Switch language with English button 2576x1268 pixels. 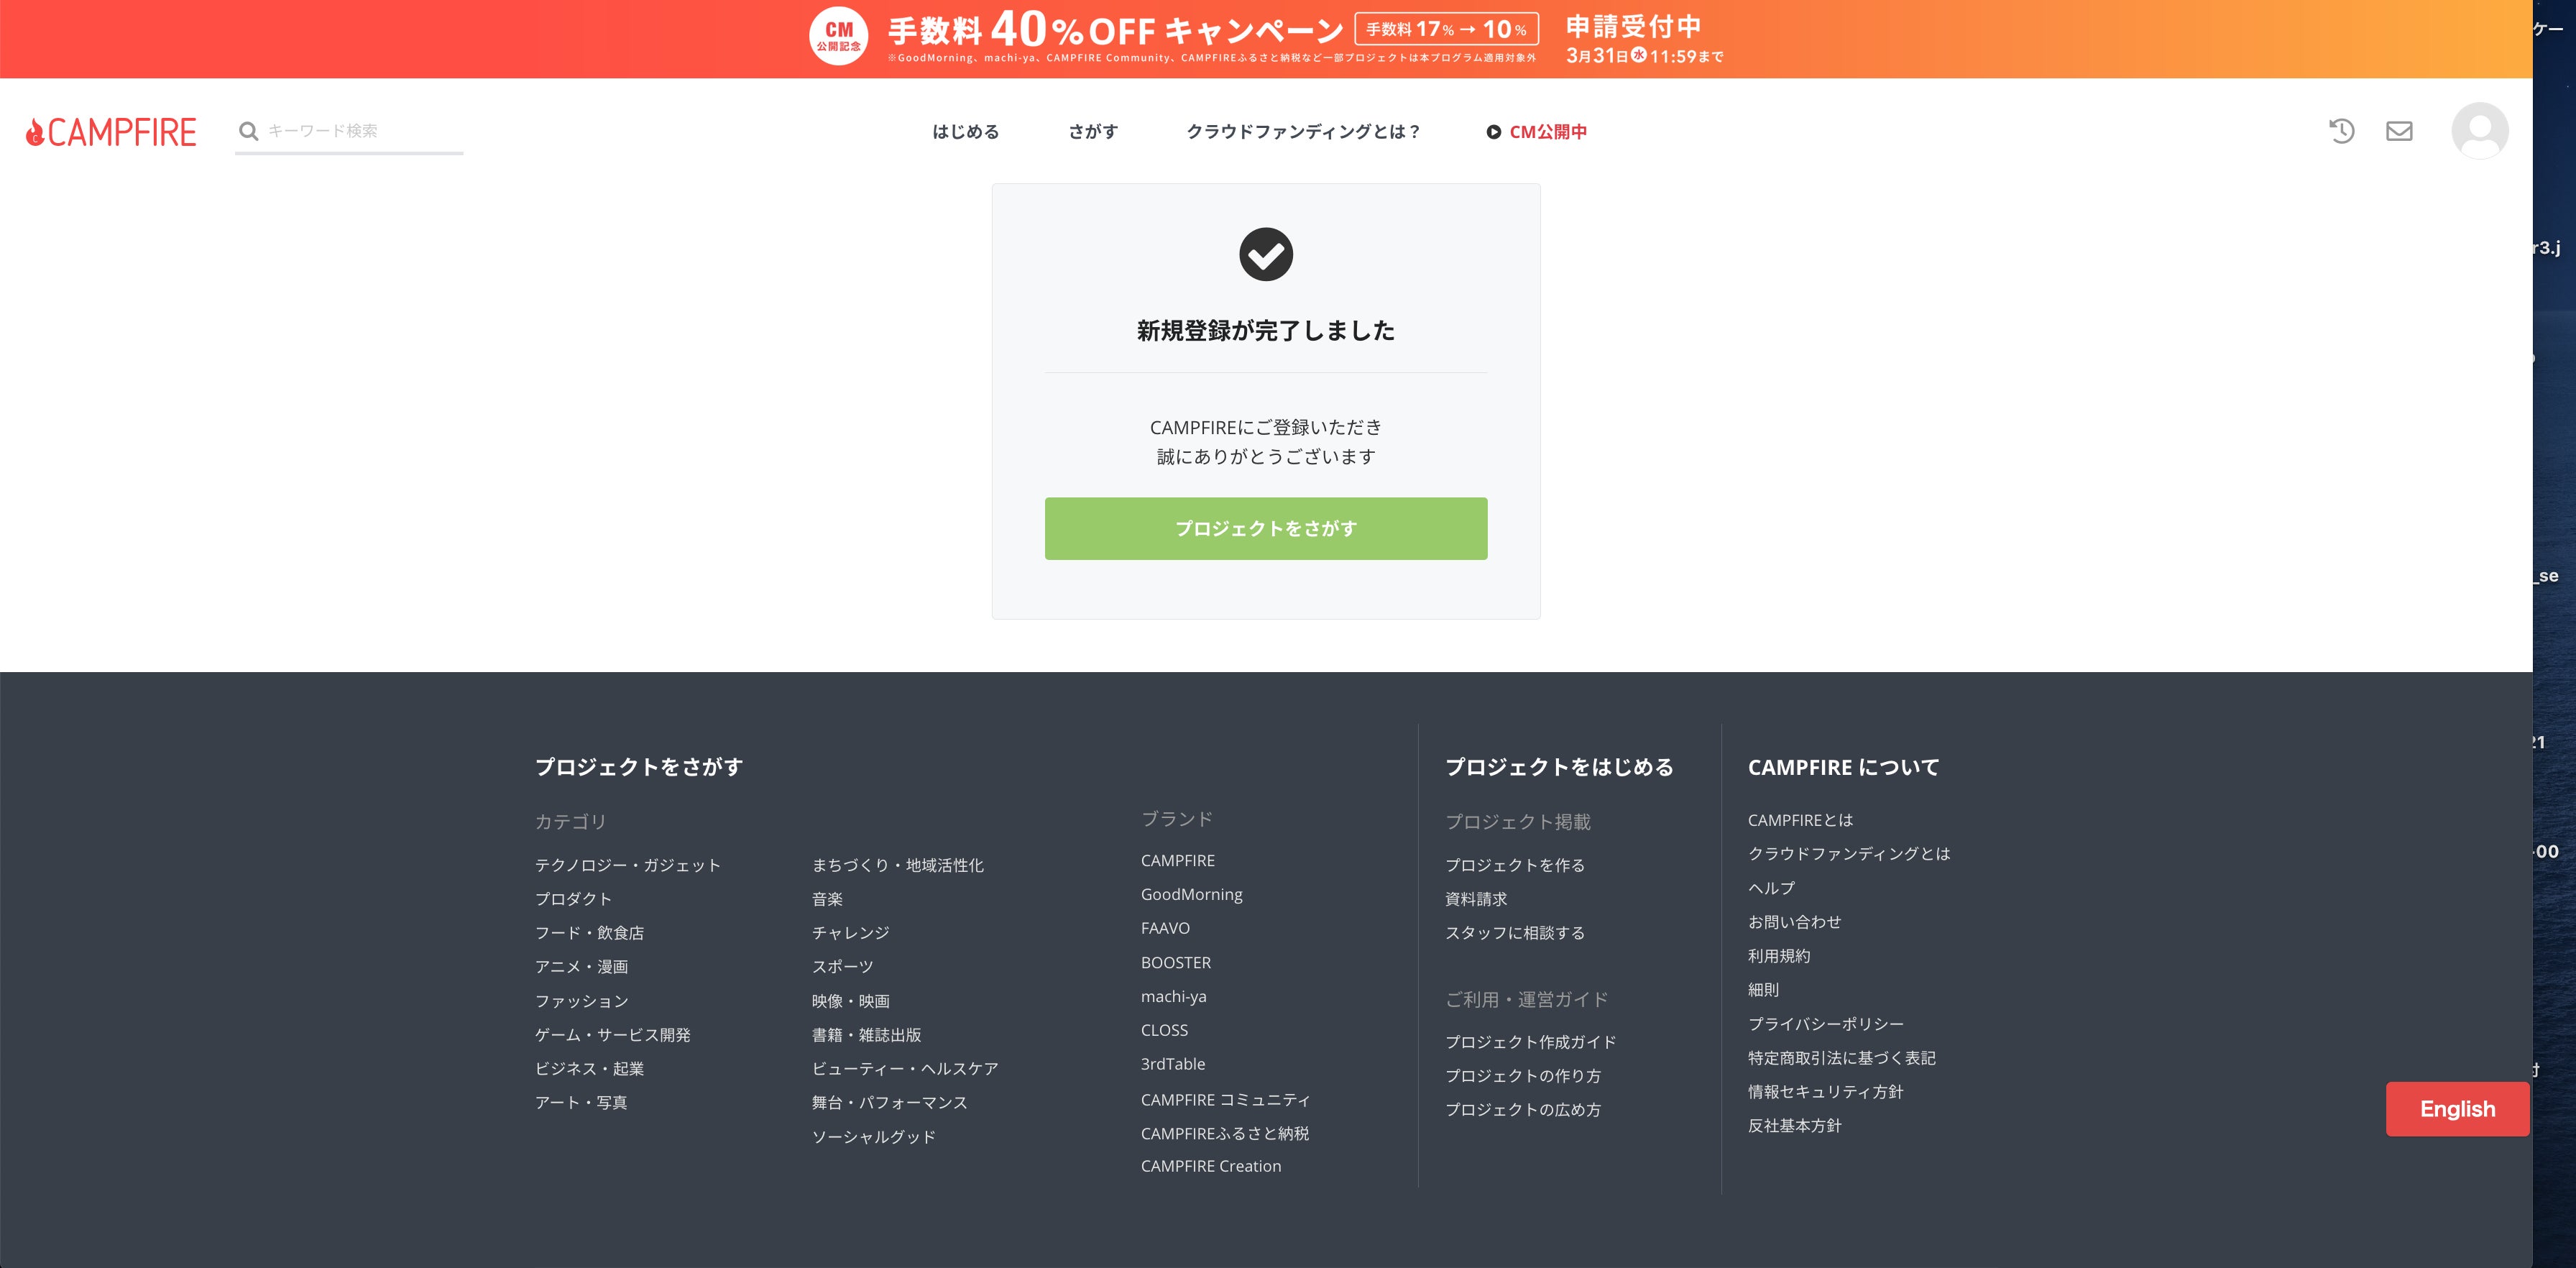[2456, 1109]
